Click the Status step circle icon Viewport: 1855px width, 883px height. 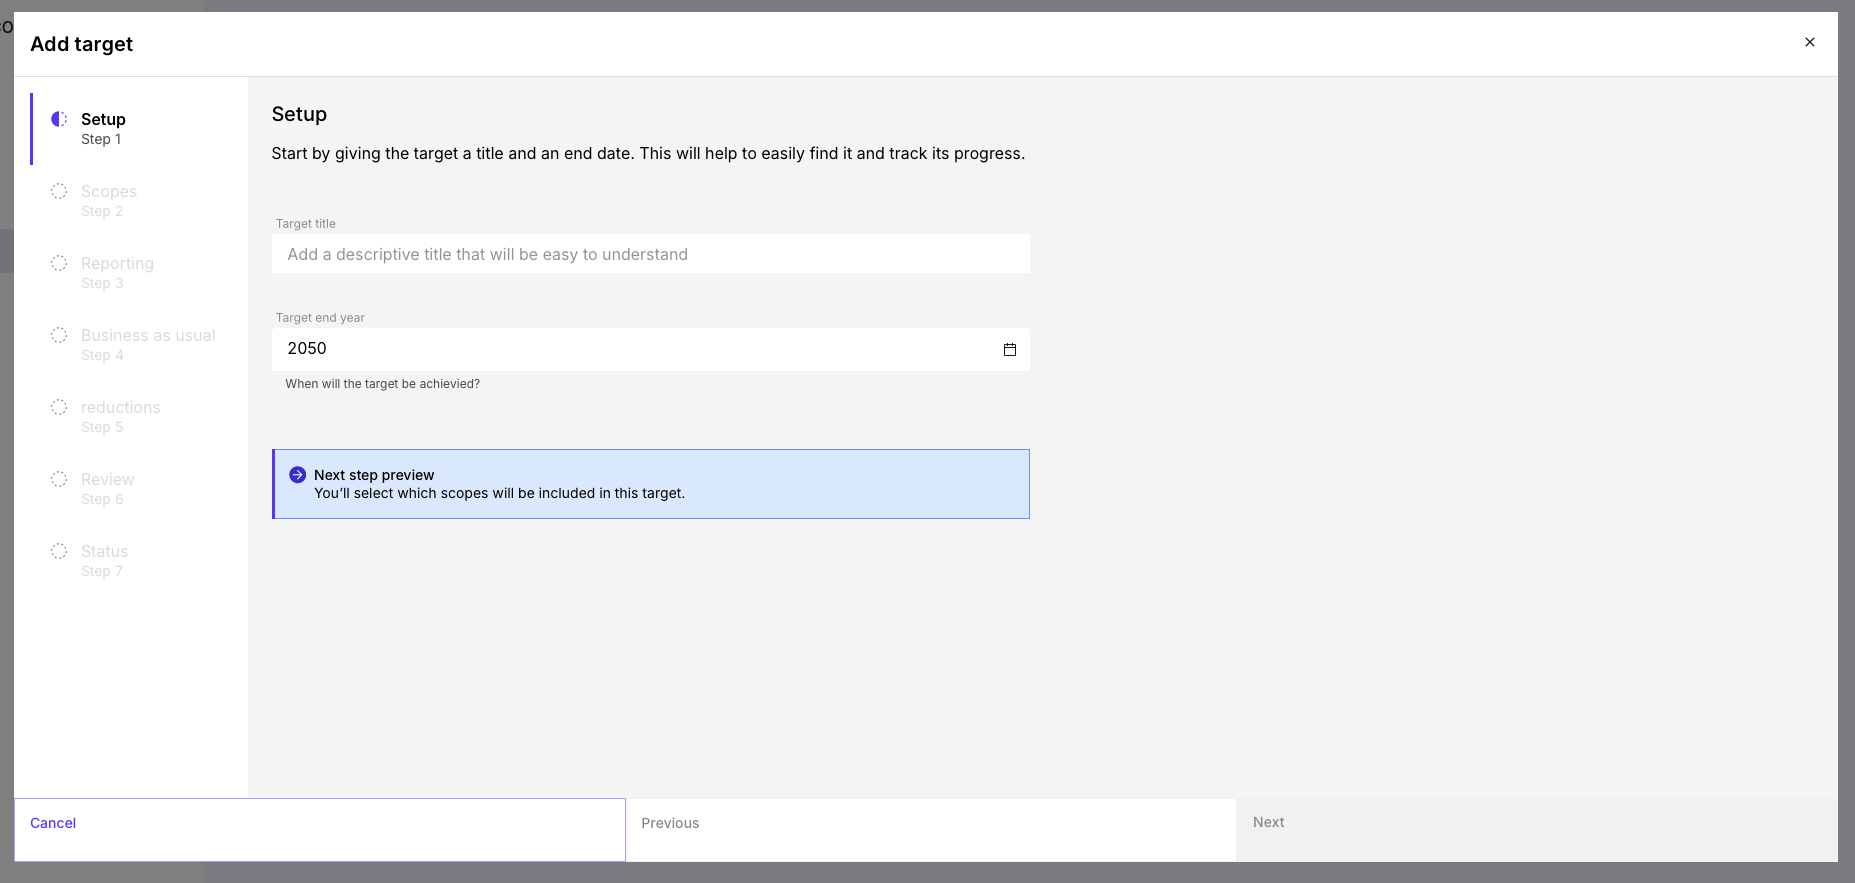(x=59, y=551)
